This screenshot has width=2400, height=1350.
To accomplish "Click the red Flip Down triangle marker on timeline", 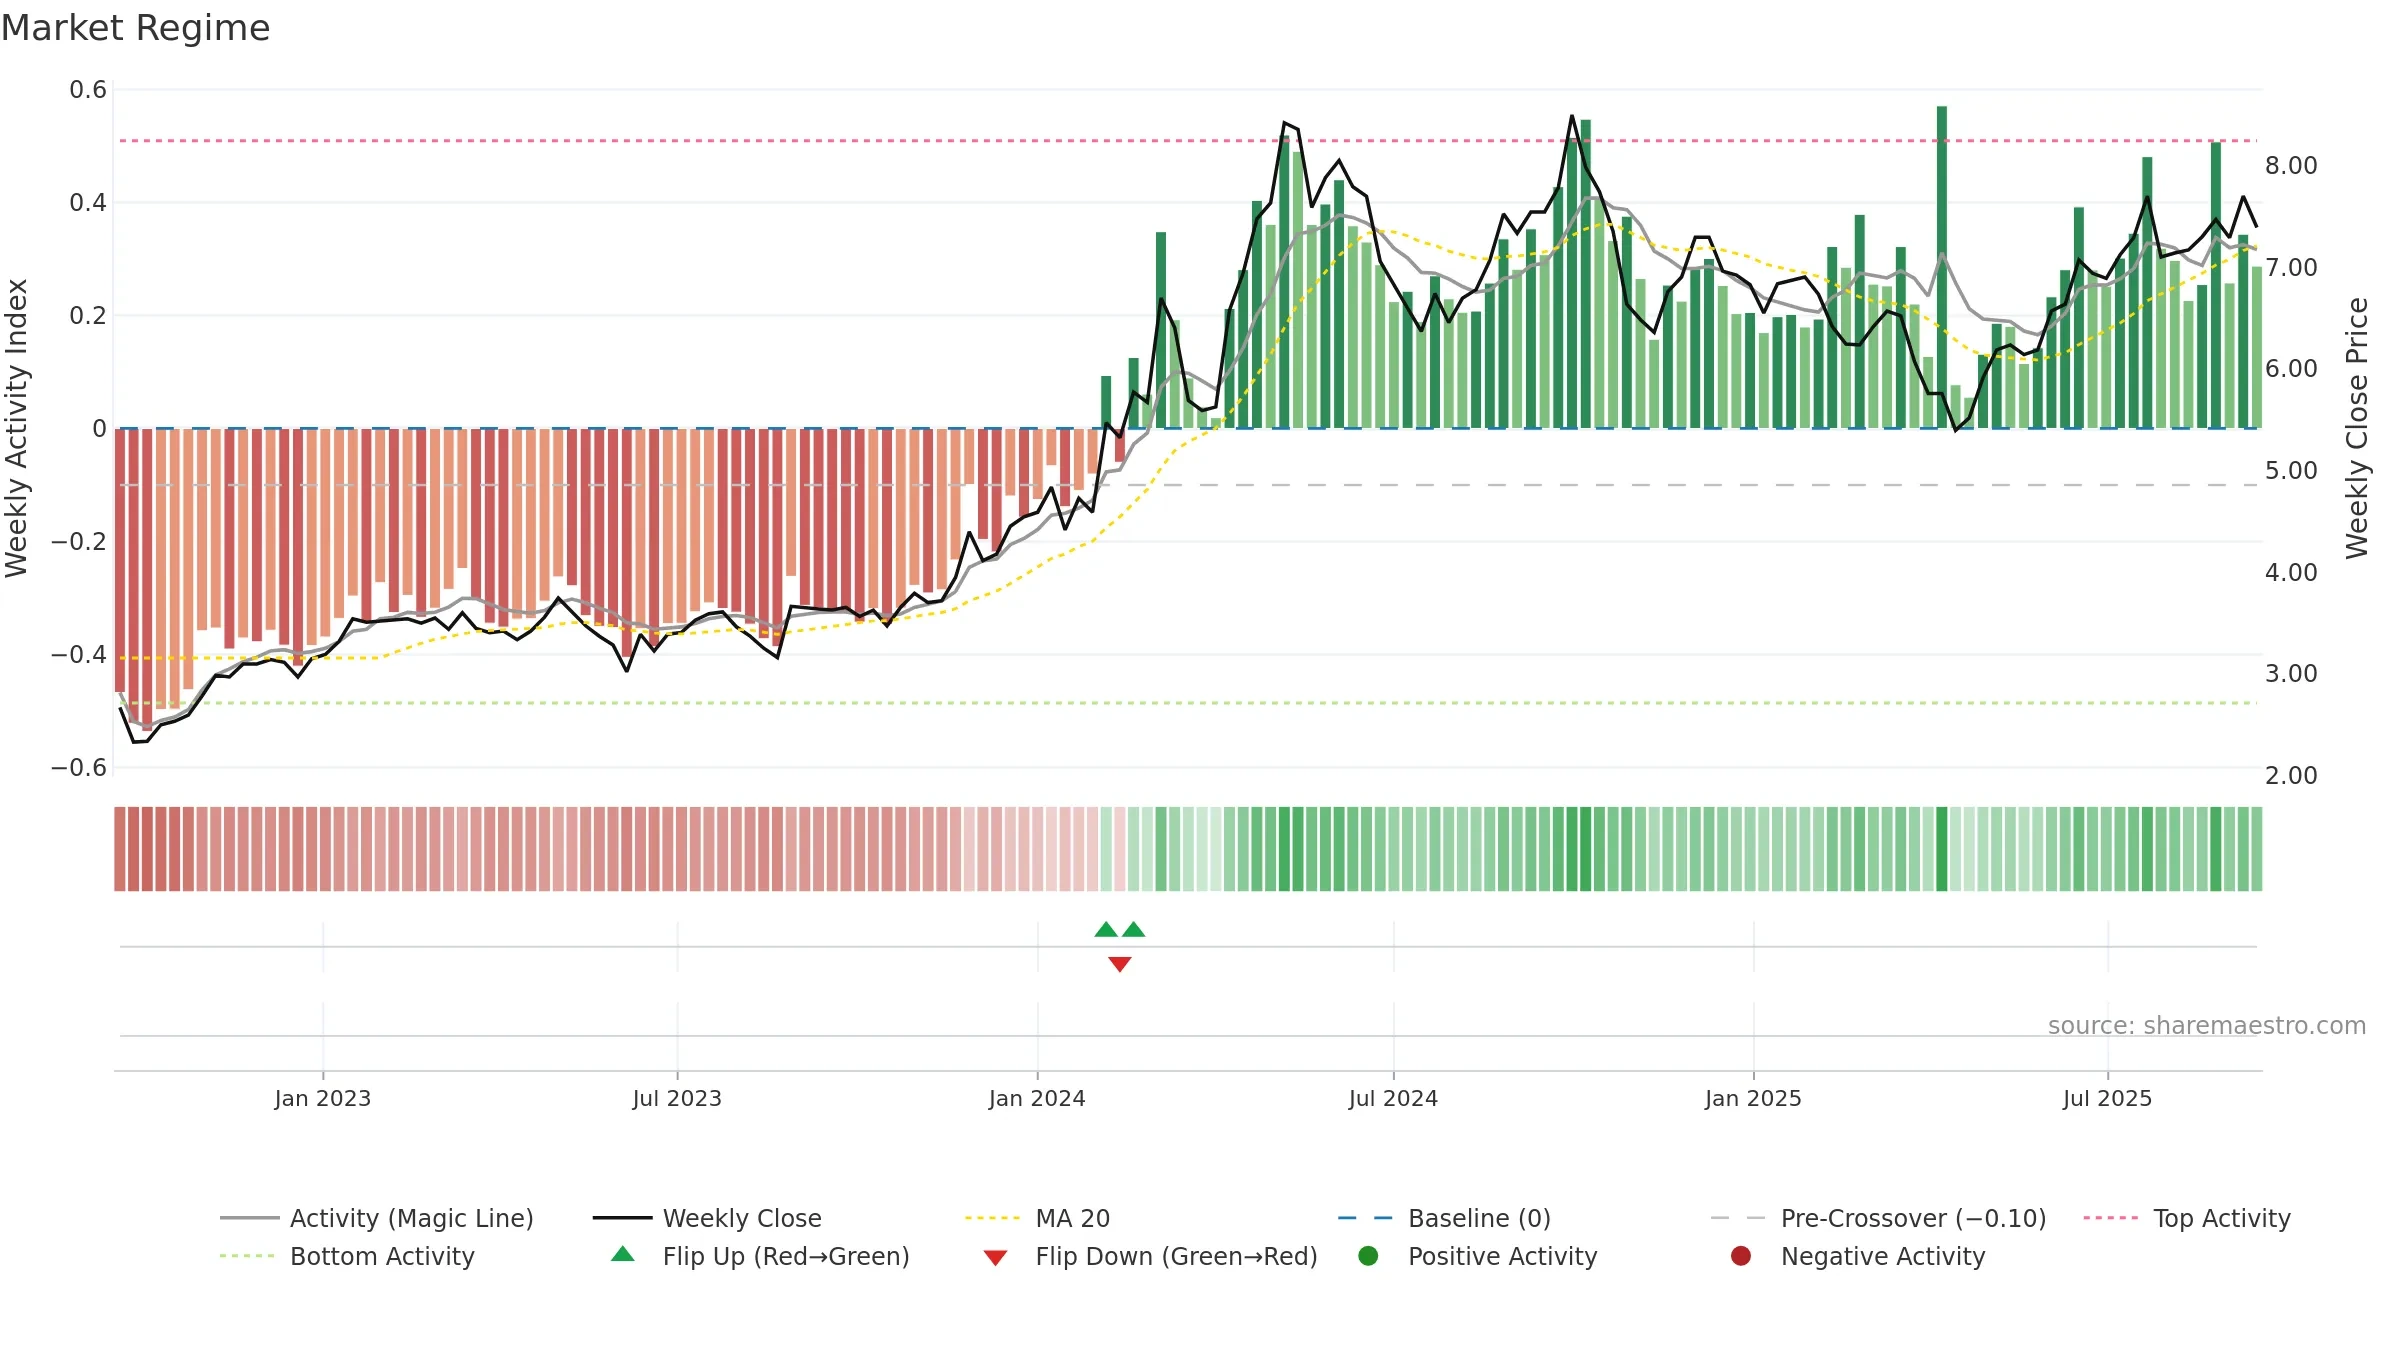I will coord(1120,964).
